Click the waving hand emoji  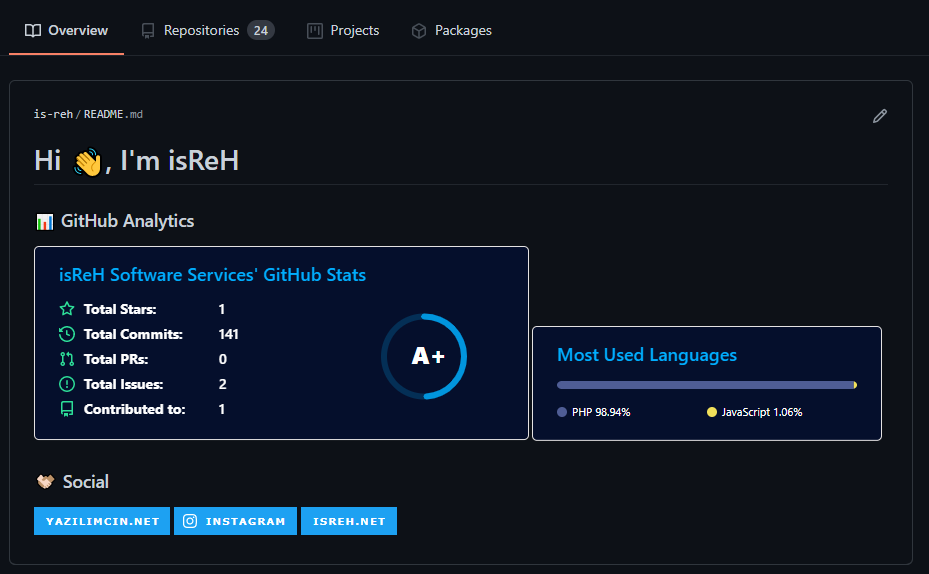(x=88, y=162)
